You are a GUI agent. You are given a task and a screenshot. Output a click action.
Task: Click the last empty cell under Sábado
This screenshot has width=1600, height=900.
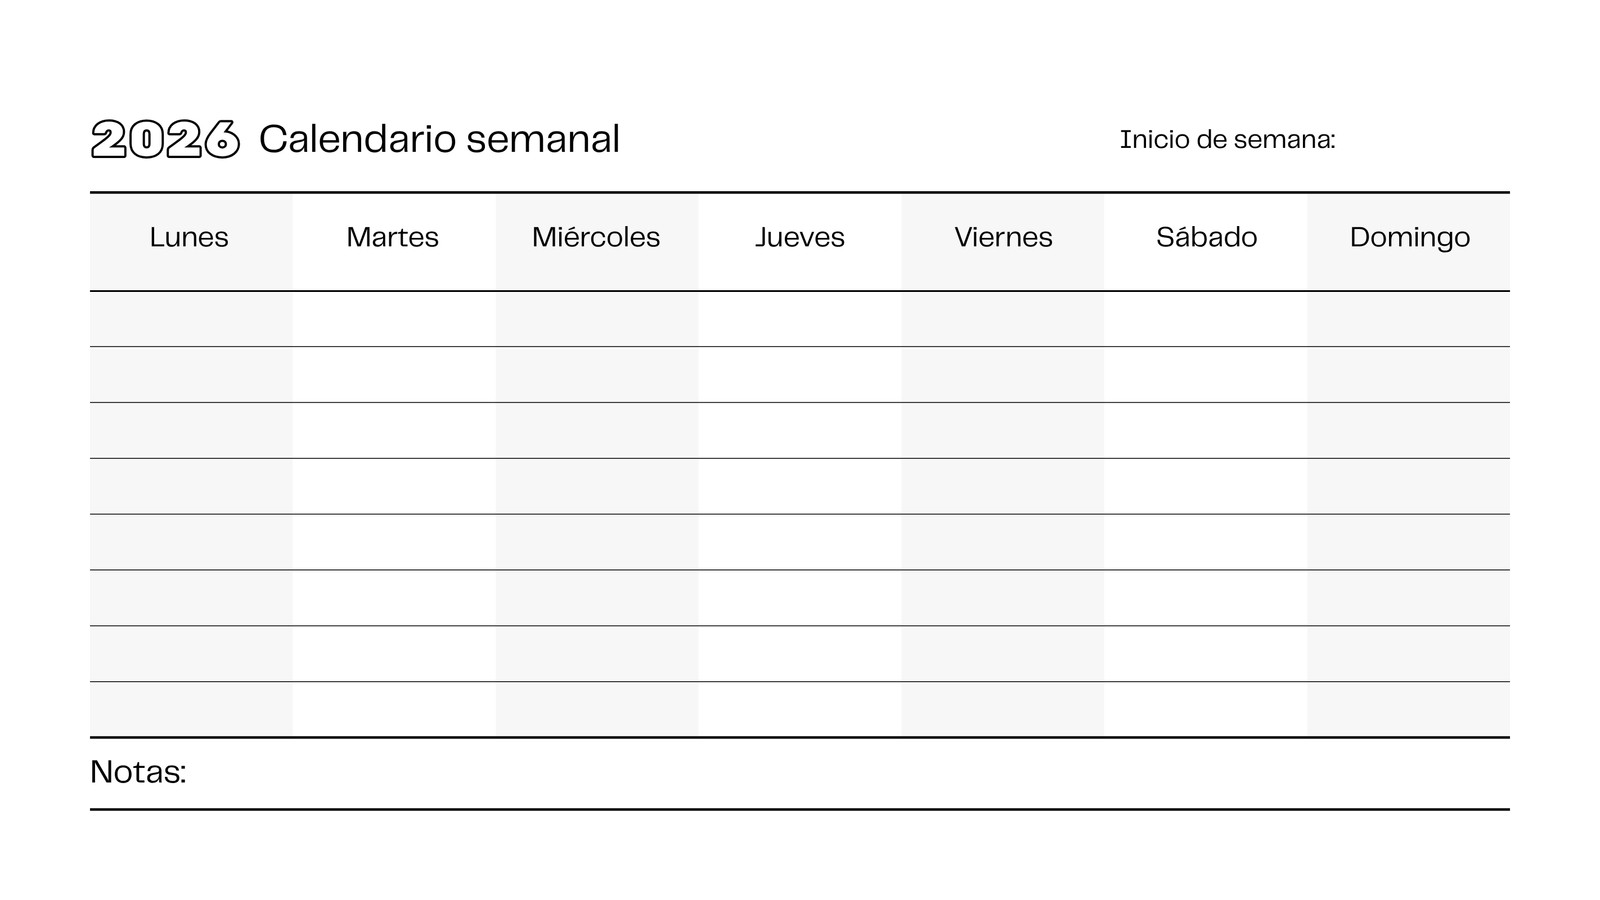pos(1205,709)
